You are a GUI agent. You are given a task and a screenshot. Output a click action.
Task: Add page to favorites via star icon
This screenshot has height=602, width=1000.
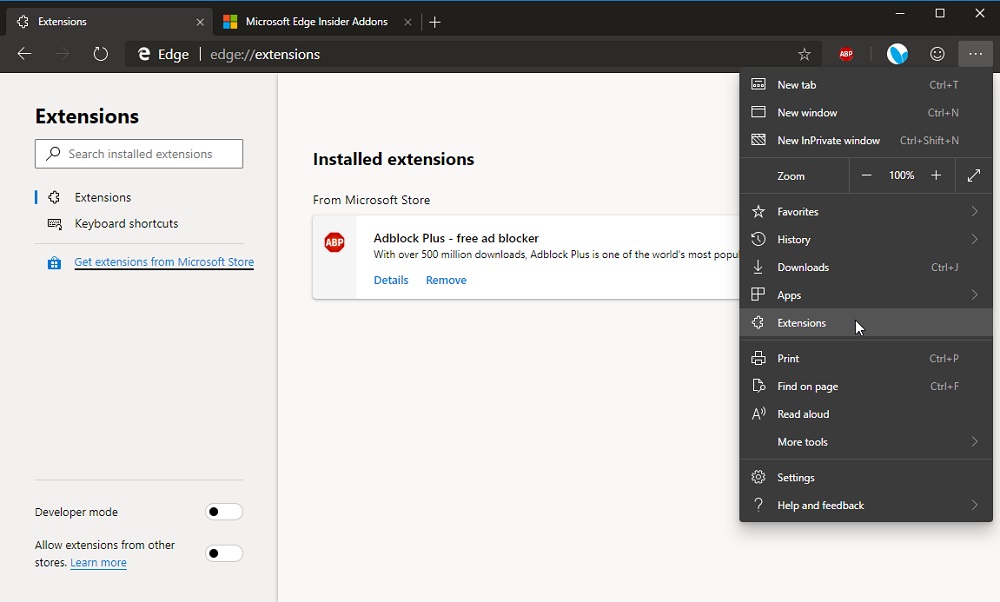point(804,54)
